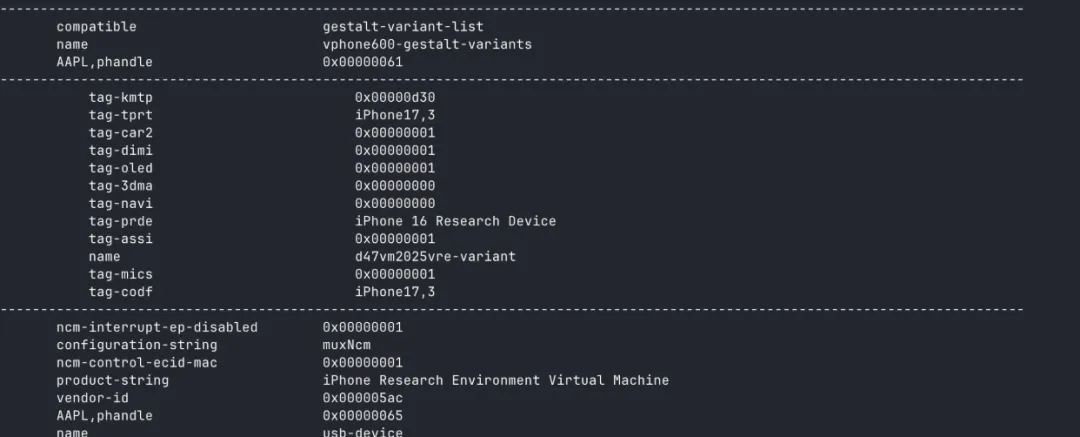Image resolution: width=1080 pixels, height=437 pixels.
Task: Click the tag-codf property name
Action: point(120,292)
